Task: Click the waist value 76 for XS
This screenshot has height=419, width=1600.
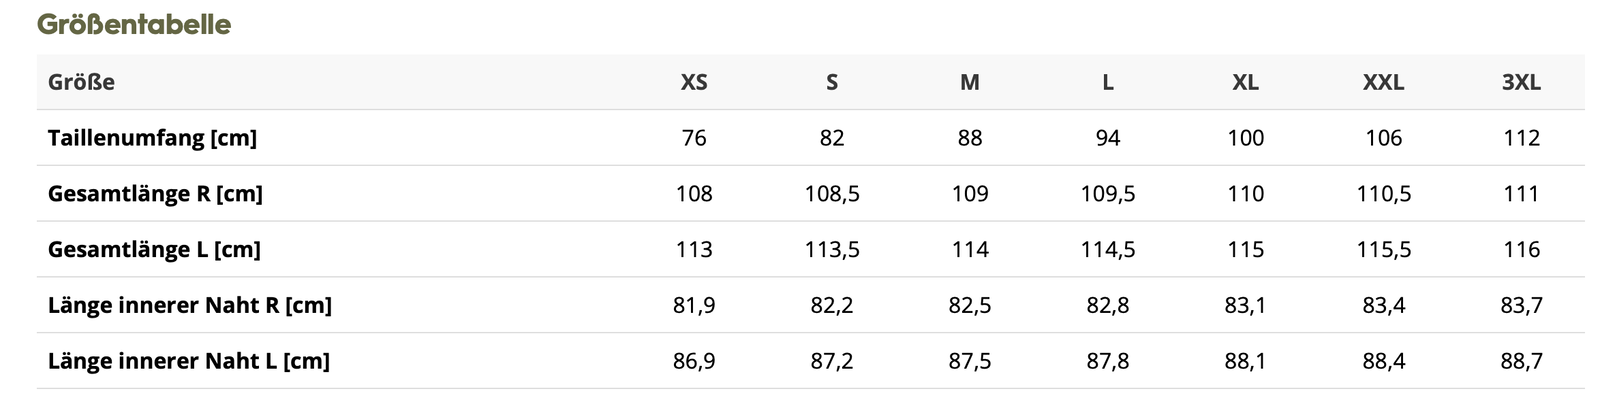Action: click(694, 138)
